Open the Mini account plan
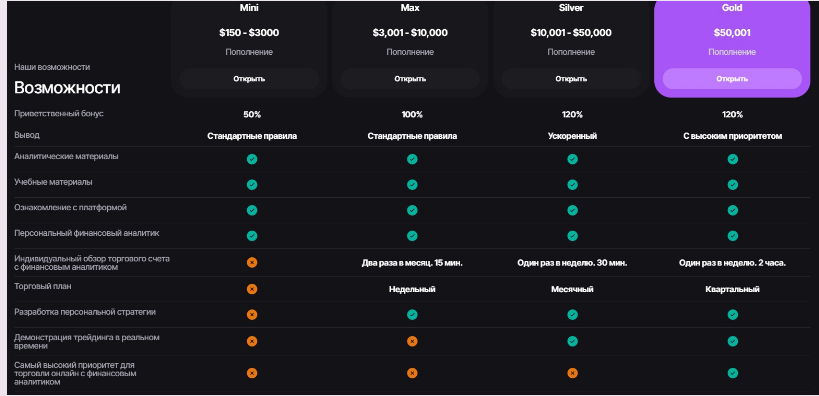This screenshot has height=396, width=819. pos(249,79)
